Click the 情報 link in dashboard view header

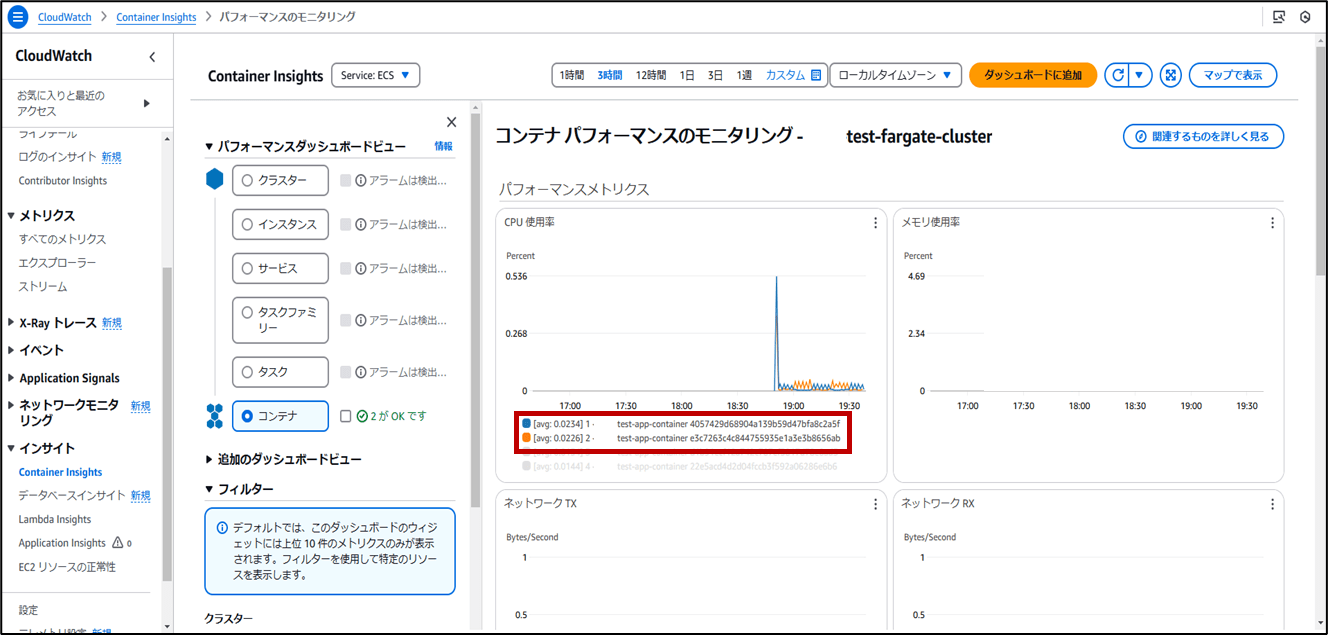pos(443,146)
